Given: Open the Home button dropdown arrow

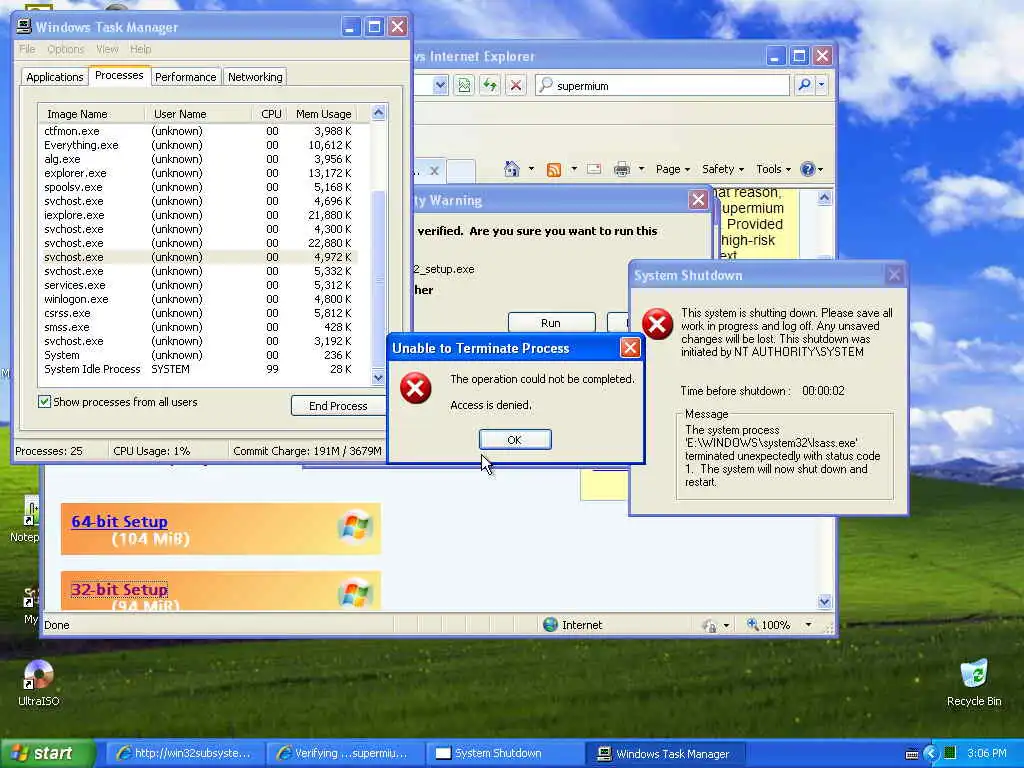Looking at the screenshot, I should tap(531, 169).
